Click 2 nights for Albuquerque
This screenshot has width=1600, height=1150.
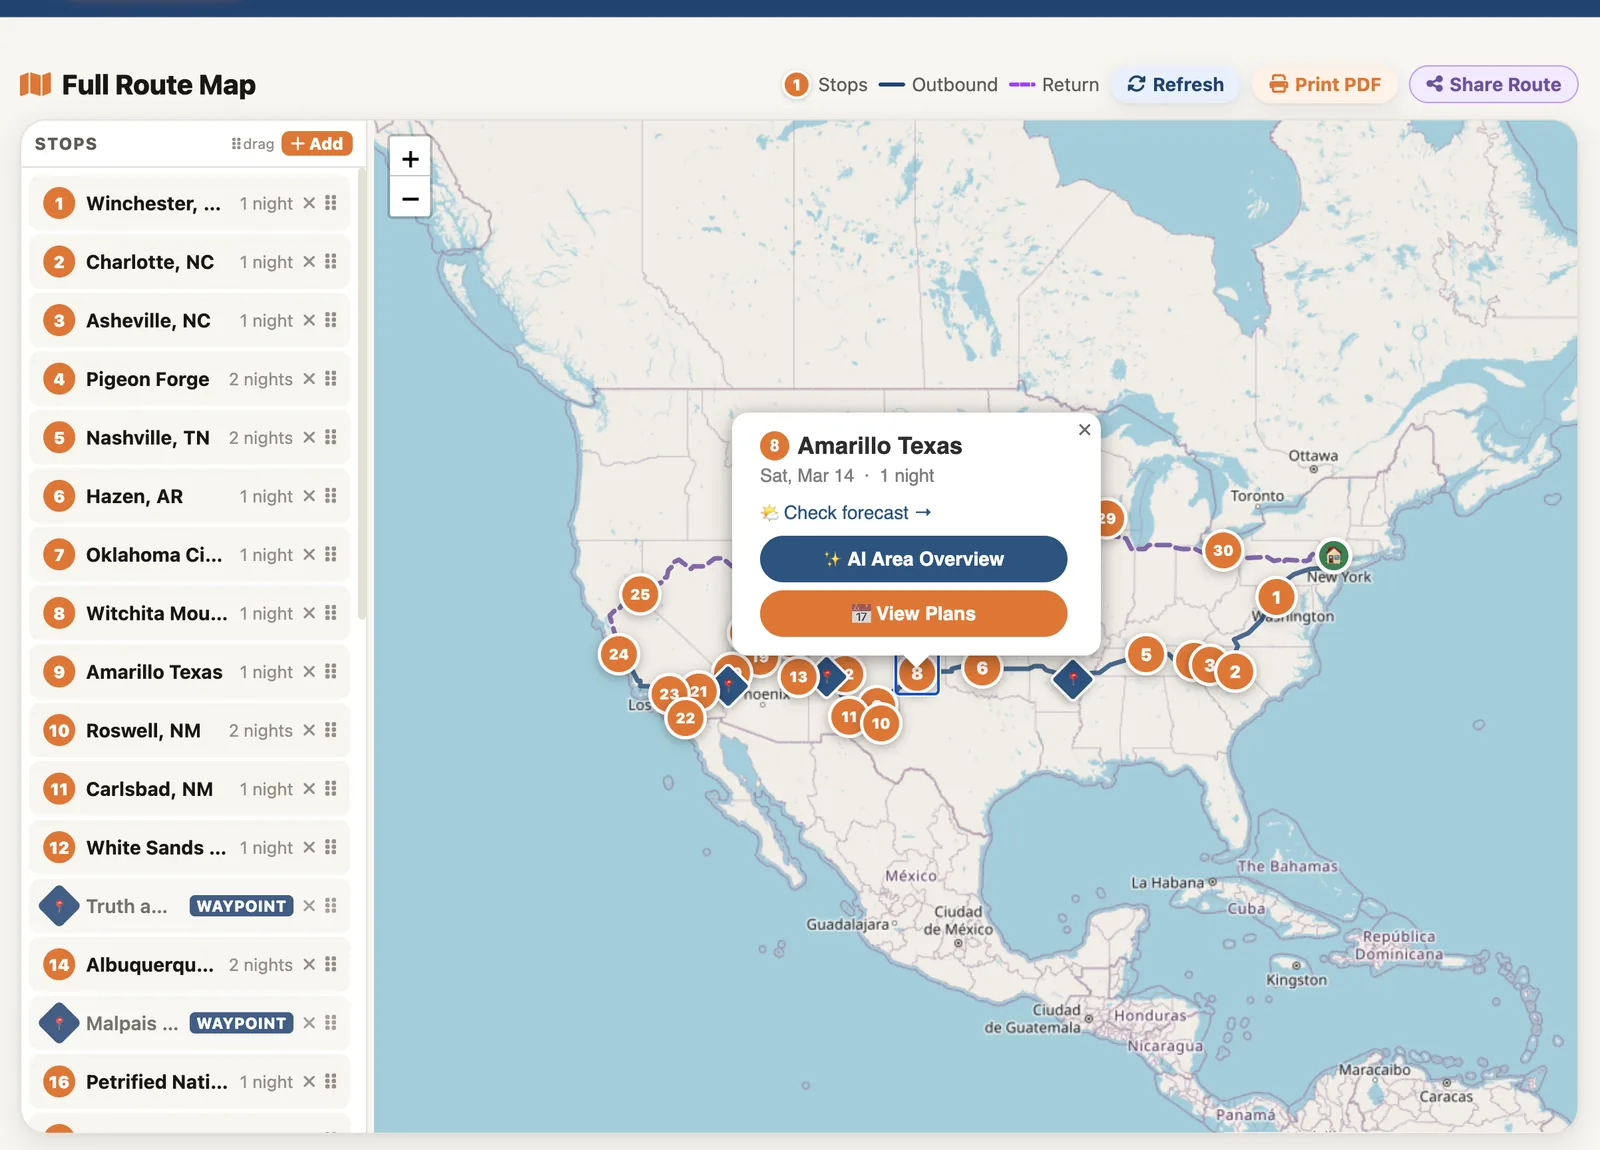click(261, 965)
